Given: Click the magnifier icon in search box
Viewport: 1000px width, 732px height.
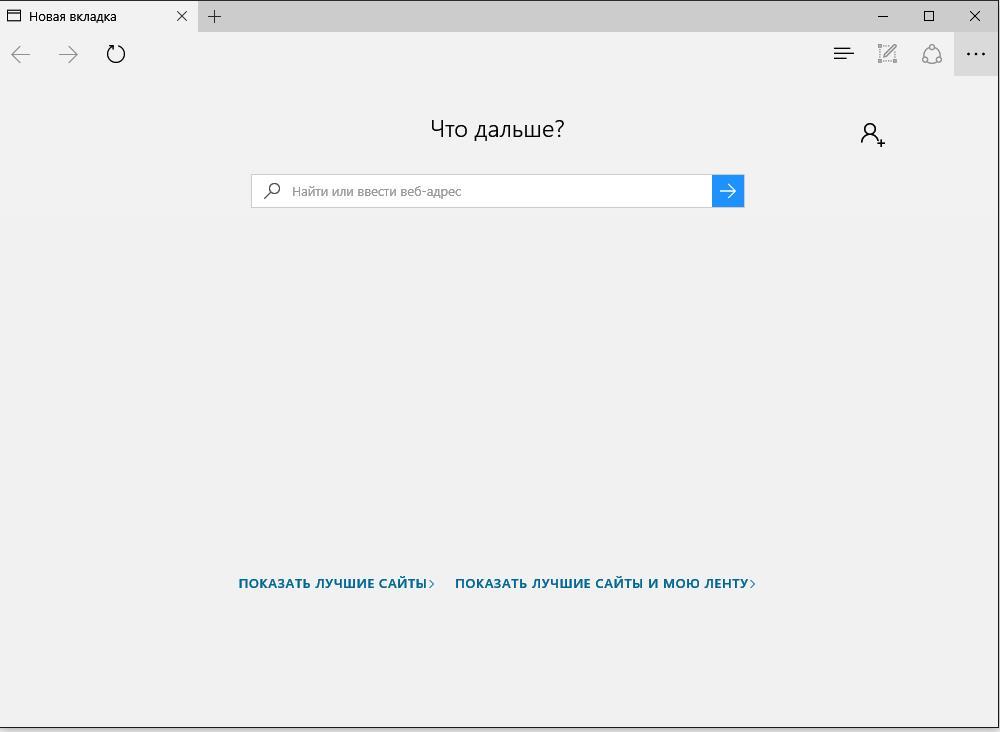Looking at the screenshot, I should pyautogui.click(x=272, y=191).
